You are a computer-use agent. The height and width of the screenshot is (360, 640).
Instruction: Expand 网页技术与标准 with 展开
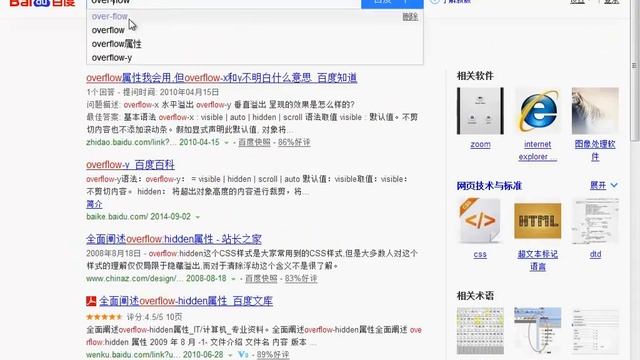click(x=603, y=185)
